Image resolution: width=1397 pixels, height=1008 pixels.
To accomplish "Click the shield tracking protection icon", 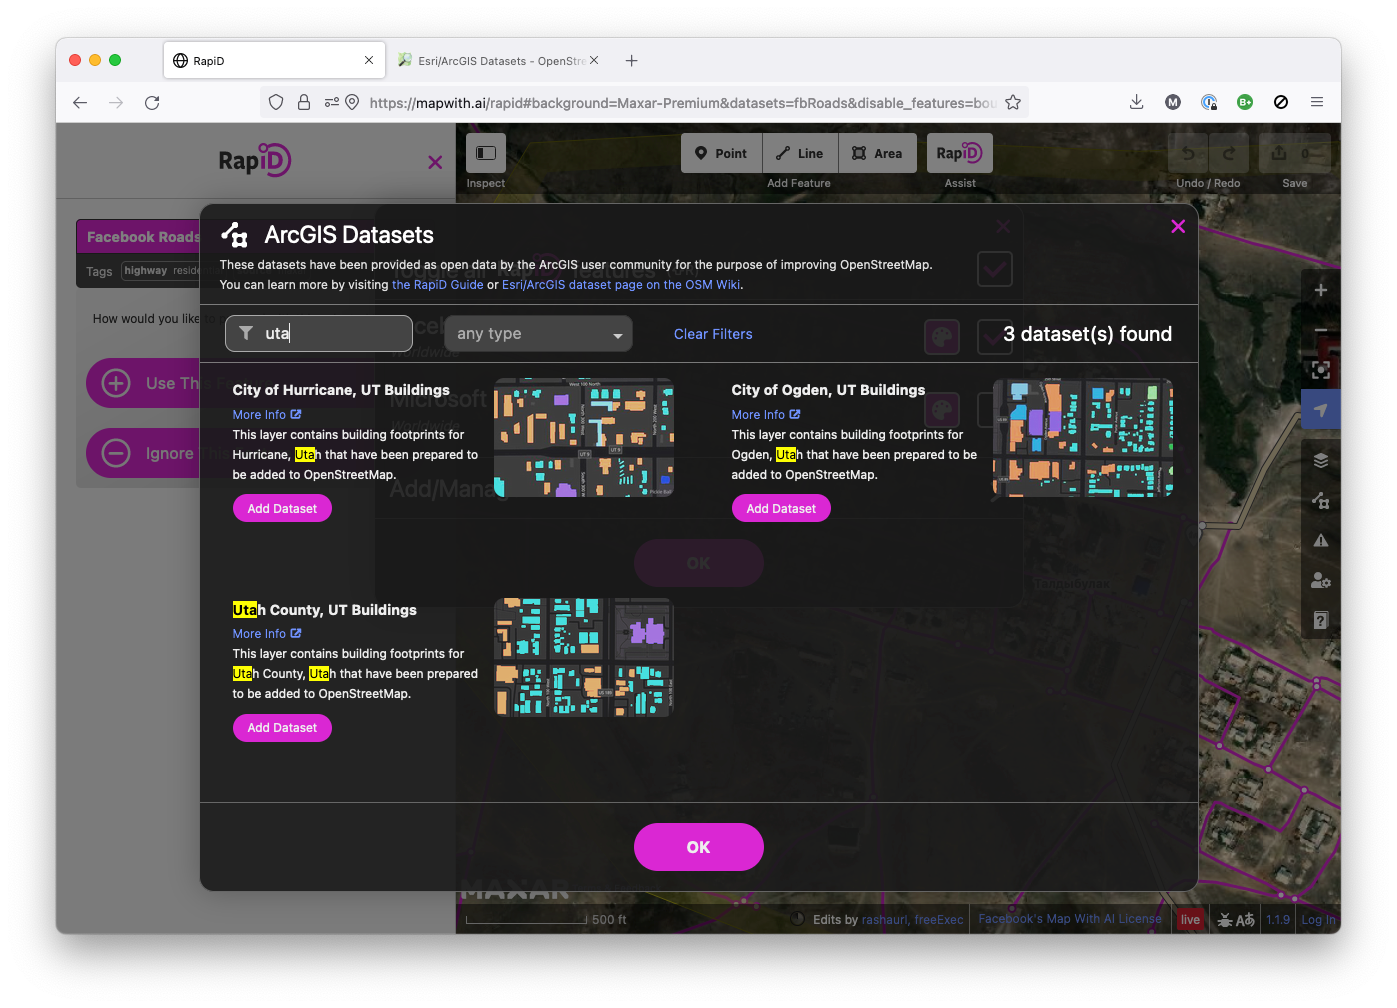I will click(276, 102).
